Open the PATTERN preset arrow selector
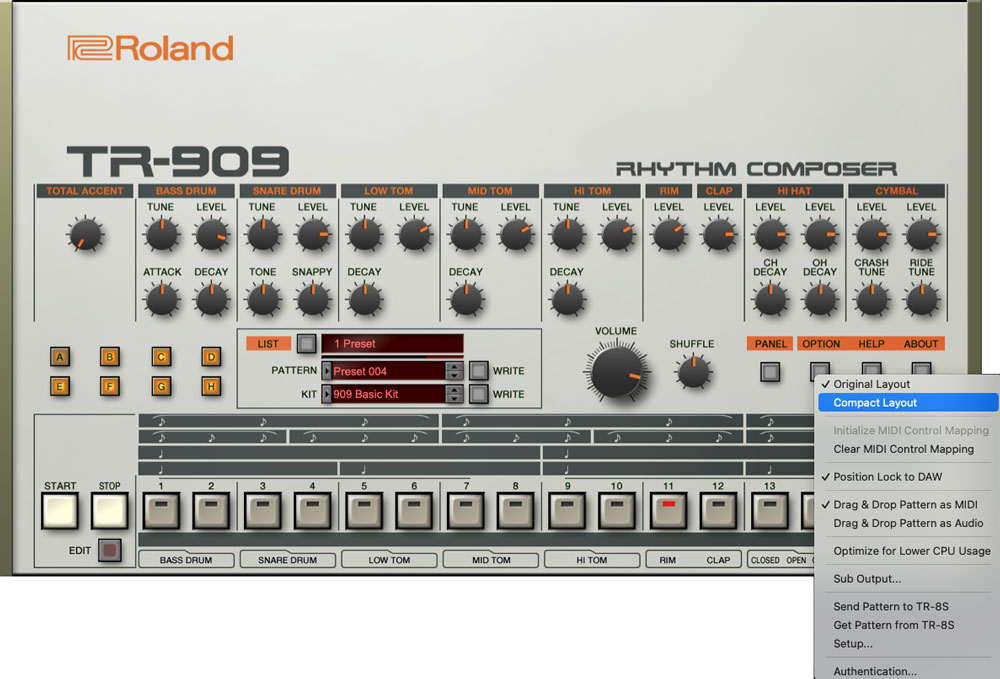The width and height of the screenshot is (1000, 679). pyautogui.click(x=327, y=371)
